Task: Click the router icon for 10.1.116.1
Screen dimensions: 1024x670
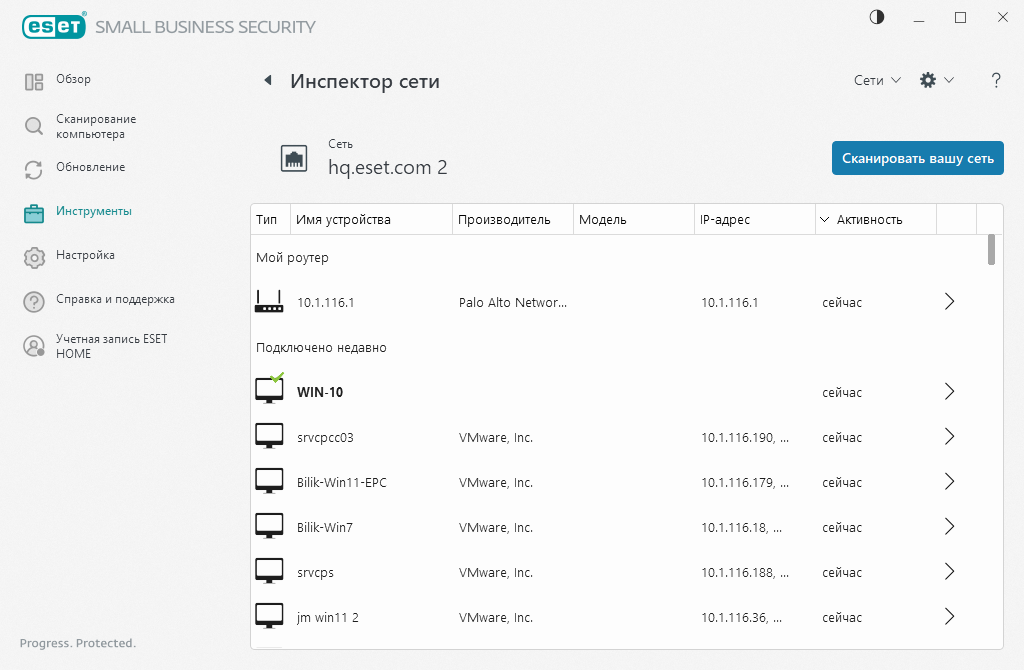Action: click(269, 300)
